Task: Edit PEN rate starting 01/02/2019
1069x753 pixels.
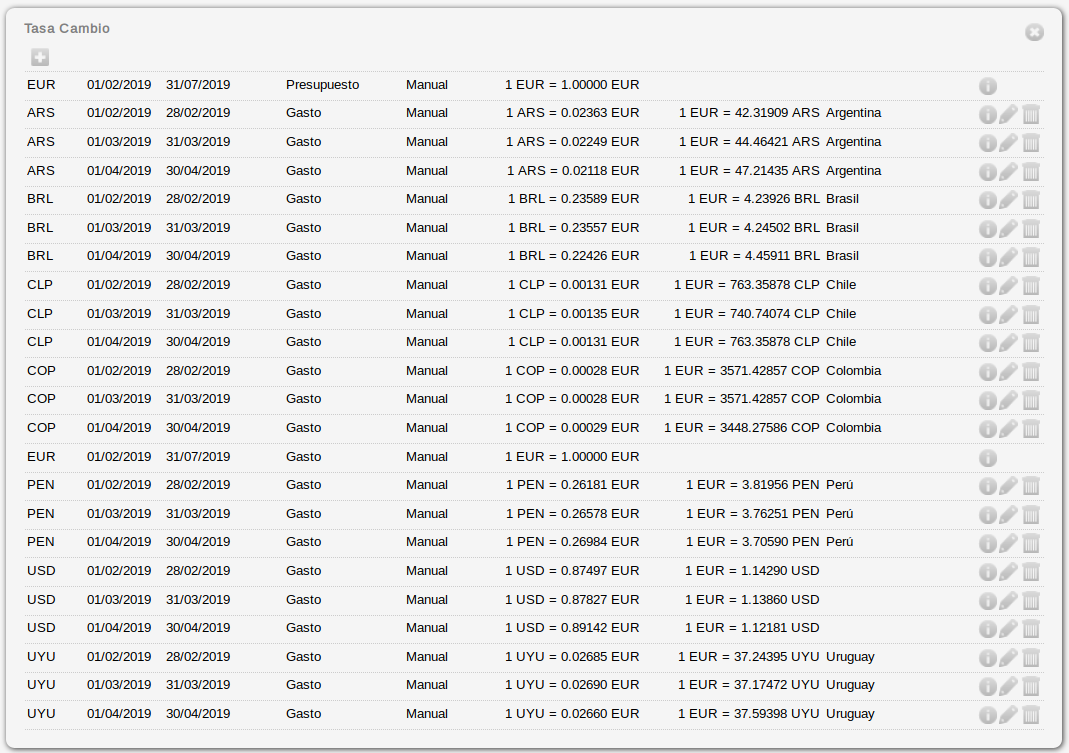Action: coord(1008,486)
